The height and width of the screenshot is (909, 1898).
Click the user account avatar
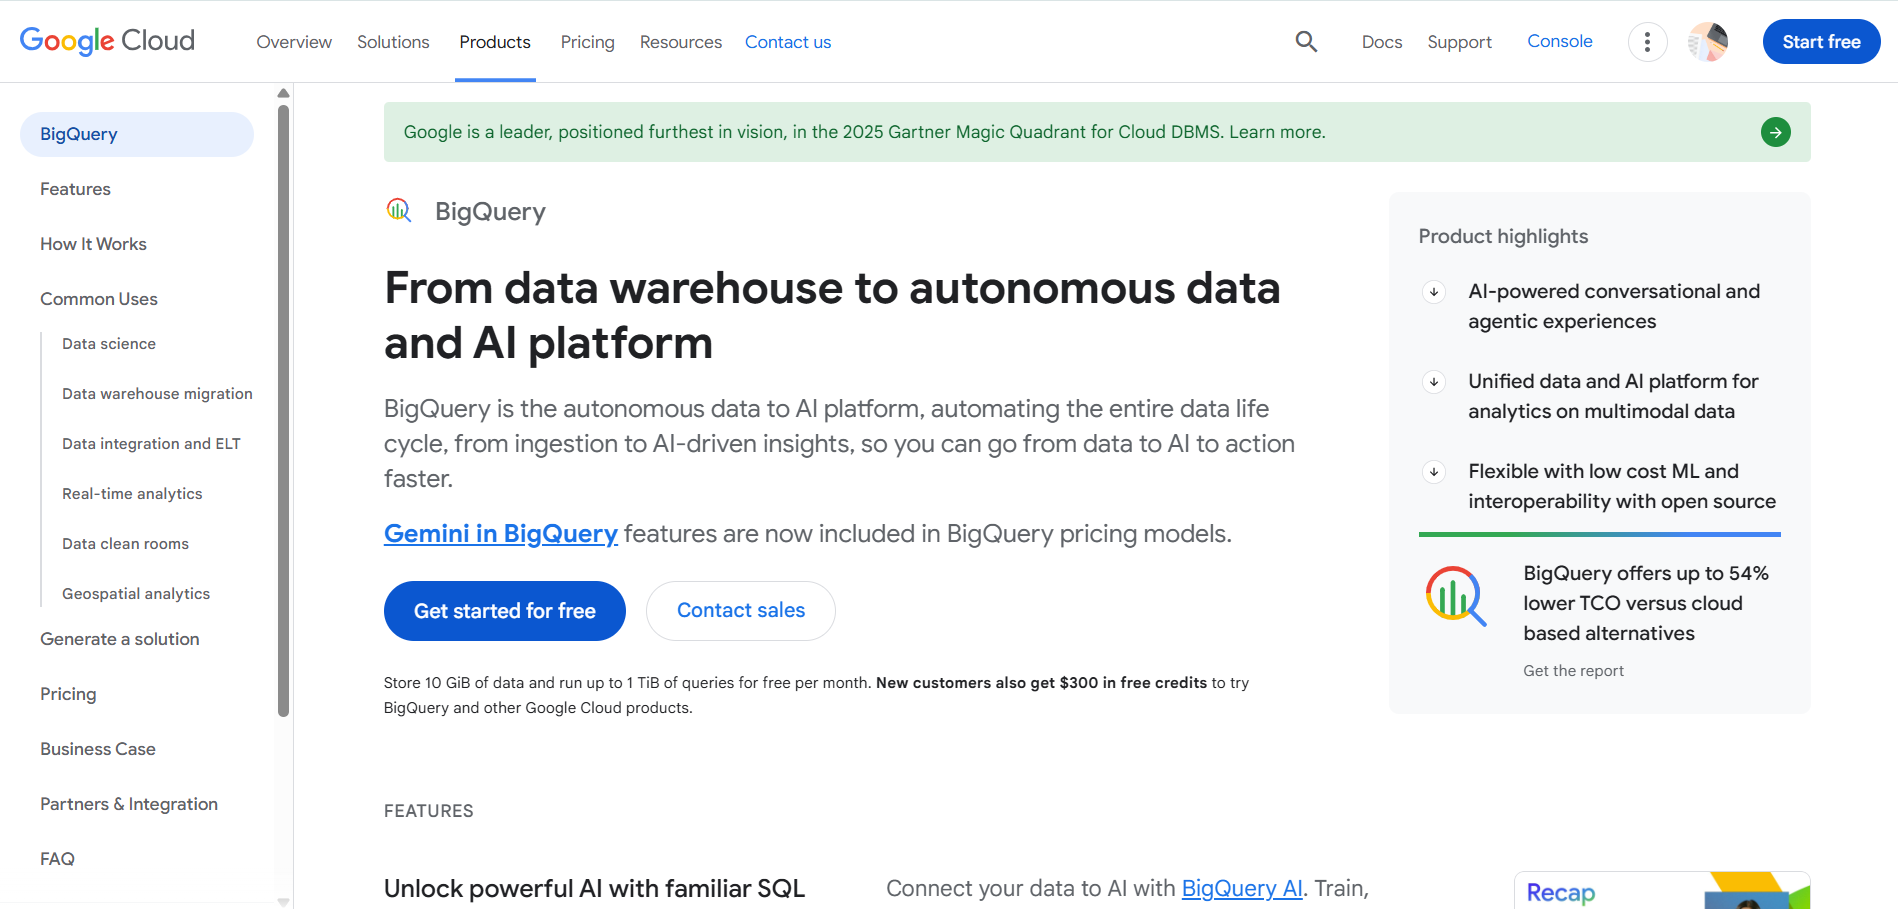click(x=1708, y=42)
